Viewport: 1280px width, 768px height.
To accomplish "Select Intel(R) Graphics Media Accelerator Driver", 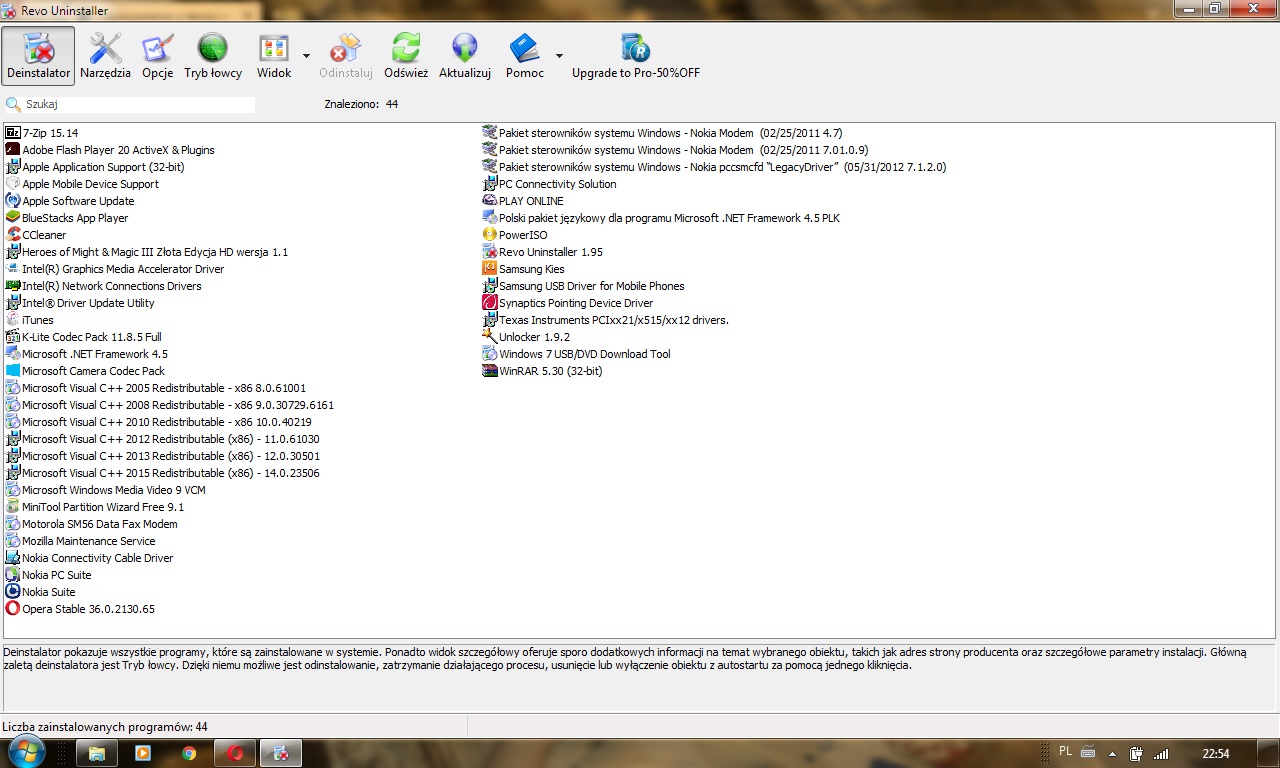I will [123, 269].
